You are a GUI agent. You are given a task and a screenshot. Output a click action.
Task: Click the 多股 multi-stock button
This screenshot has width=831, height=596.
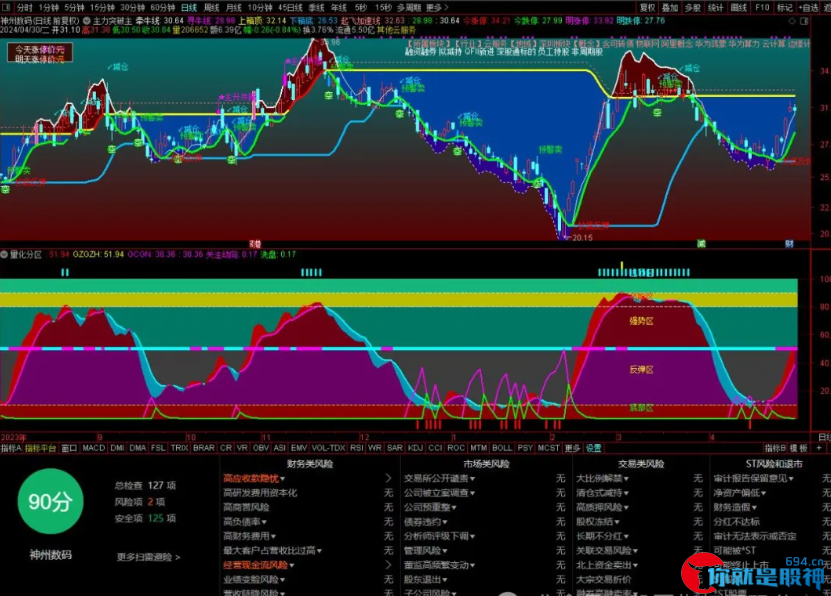pos(693,7)
